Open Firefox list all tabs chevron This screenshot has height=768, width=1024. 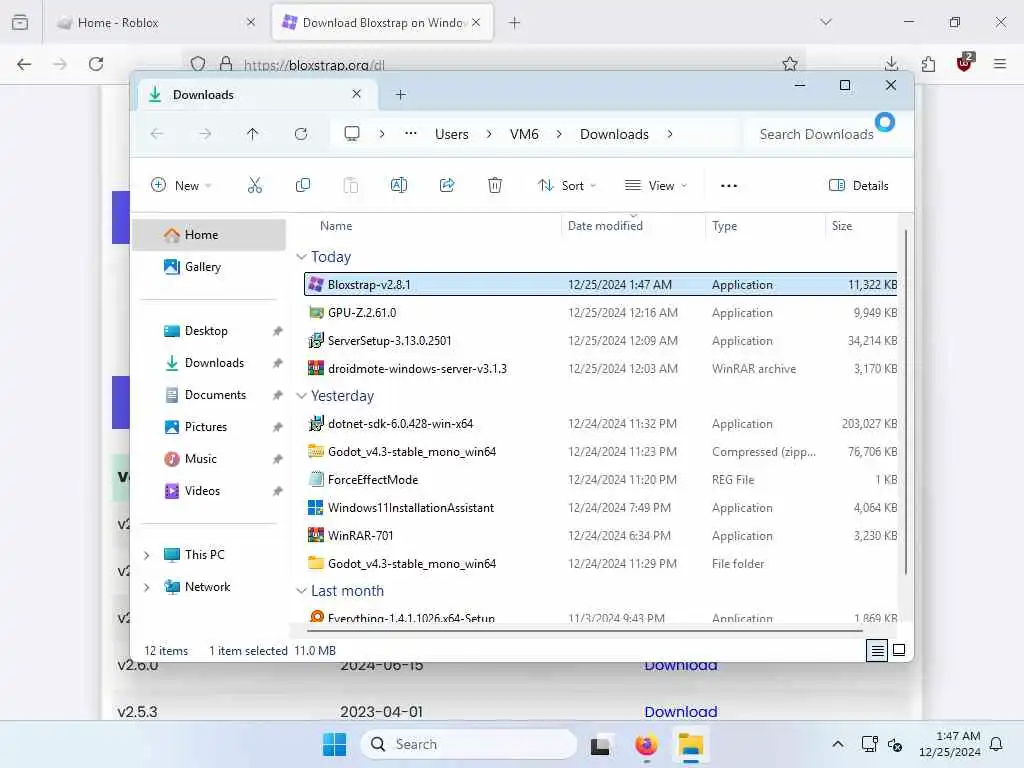826,22
